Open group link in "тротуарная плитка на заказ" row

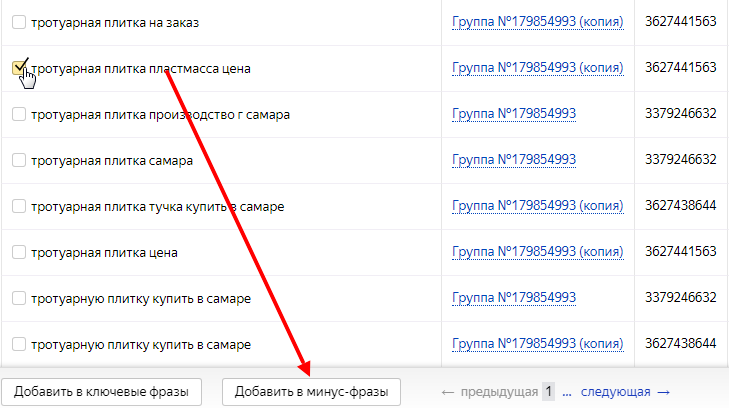click(x=537, y=22)
